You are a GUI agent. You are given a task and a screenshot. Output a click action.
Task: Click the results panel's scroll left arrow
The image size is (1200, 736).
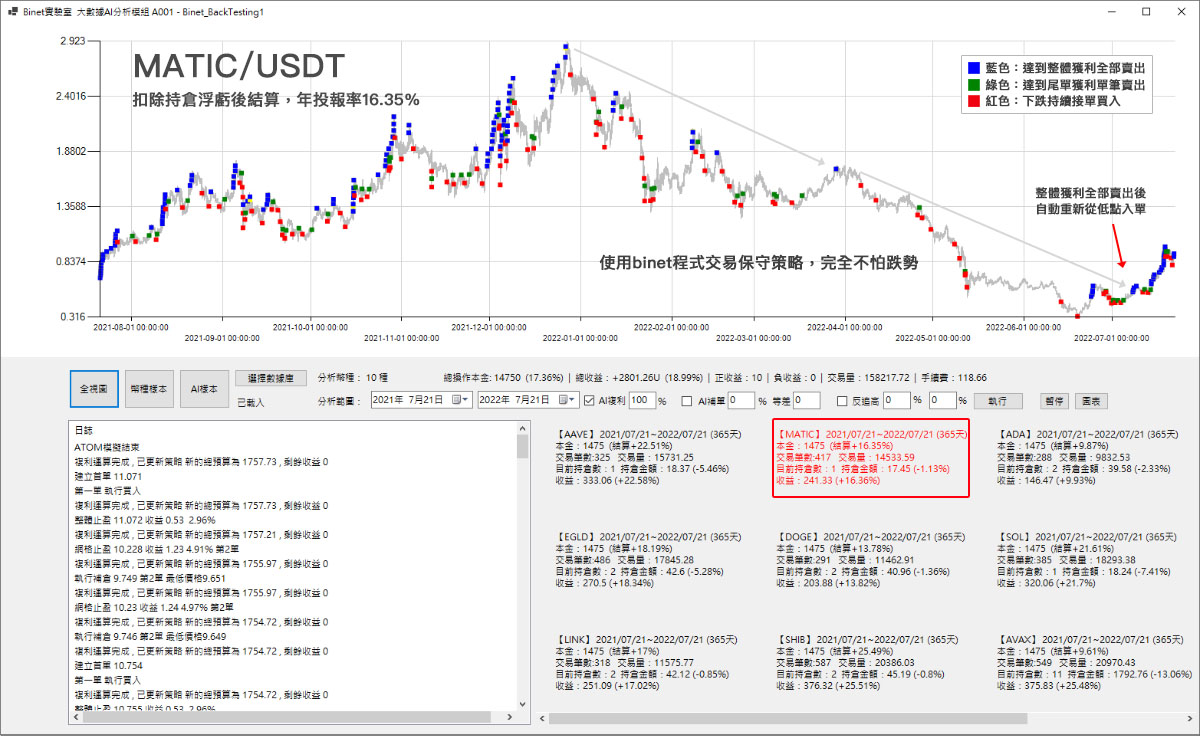[x=543, y=718]
